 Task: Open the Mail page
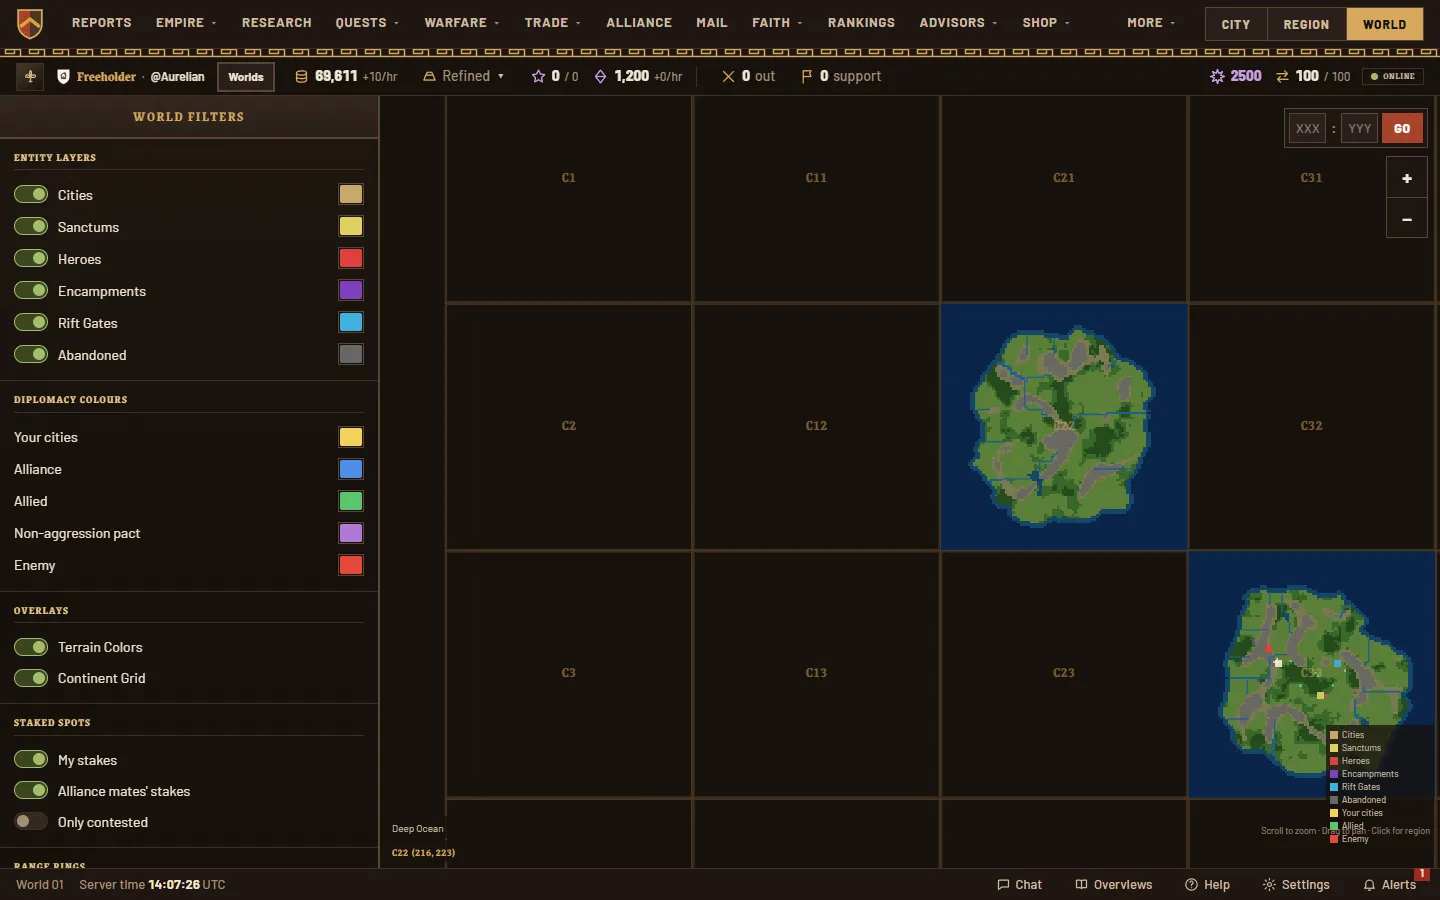coord(711,22)
